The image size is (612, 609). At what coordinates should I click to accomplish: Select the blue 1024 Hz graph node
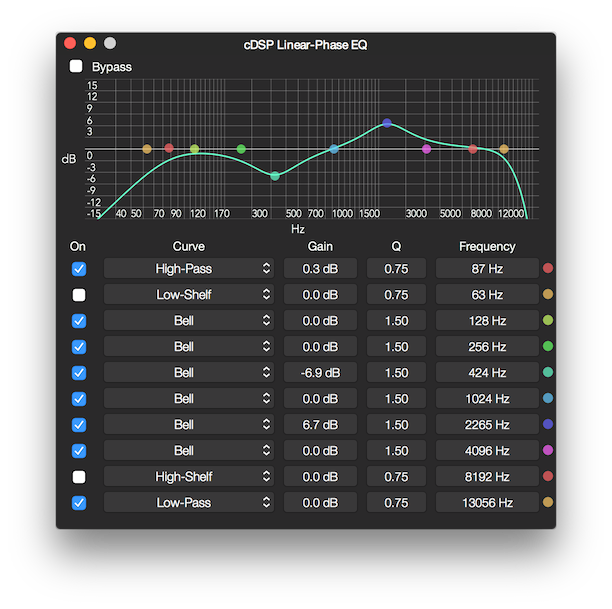(x=334, y=149)
